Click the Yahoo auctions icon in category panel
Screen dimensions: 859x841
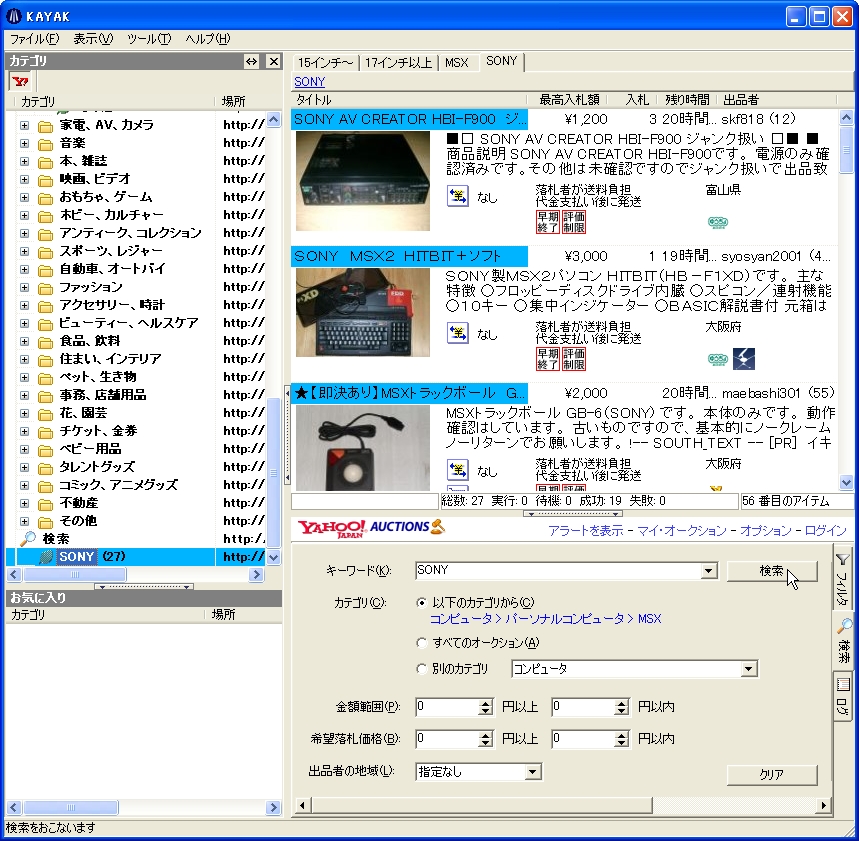pyautogui.click(x=21, y=82)
